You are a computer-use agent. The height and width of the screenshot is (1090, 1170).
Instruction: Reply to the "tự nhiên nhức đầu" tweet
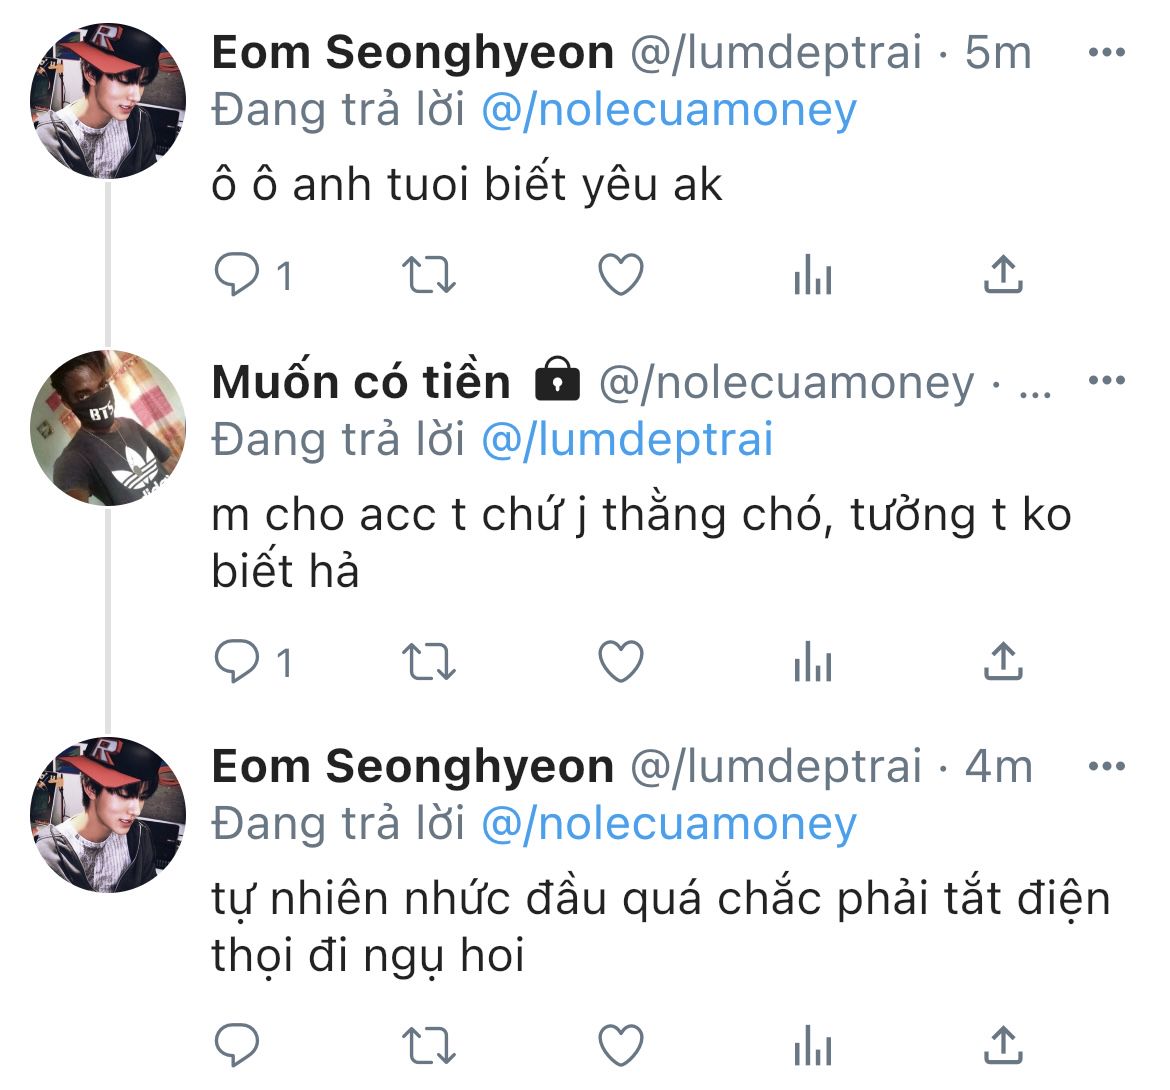238,1046
